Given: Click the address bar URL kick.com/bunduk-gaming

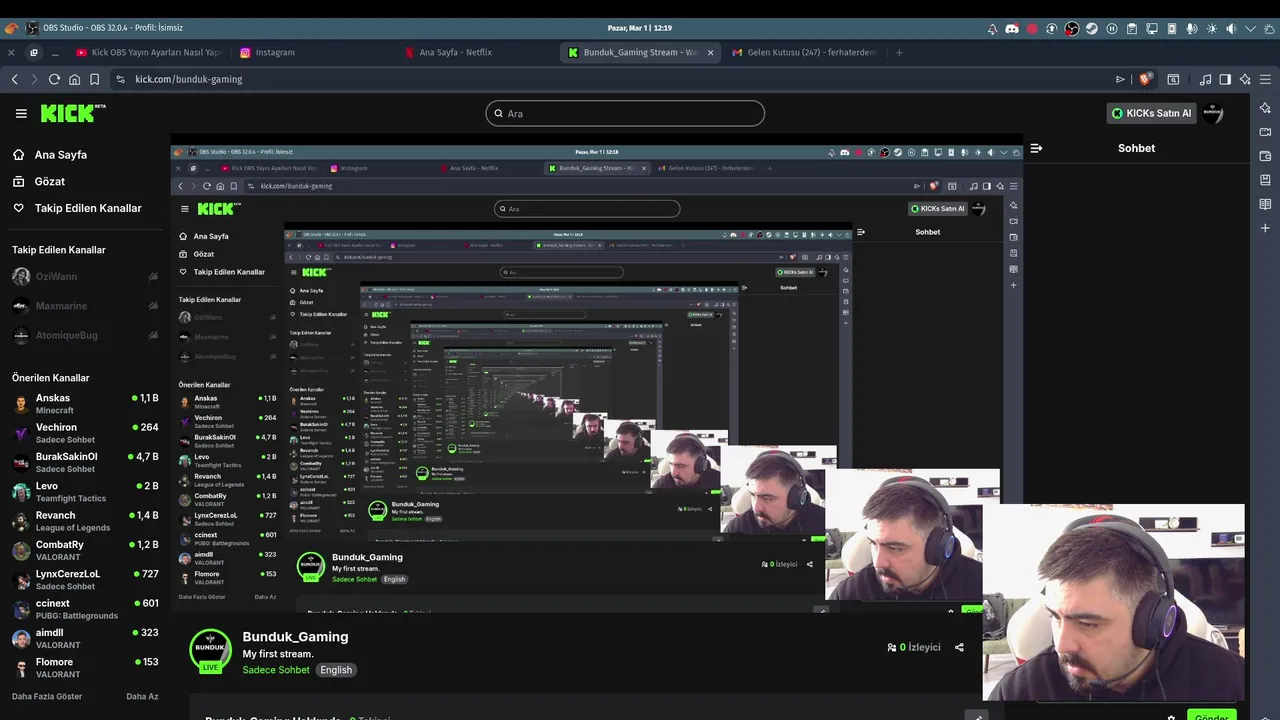Looking at the screenshot, I should tap(189, 79).
